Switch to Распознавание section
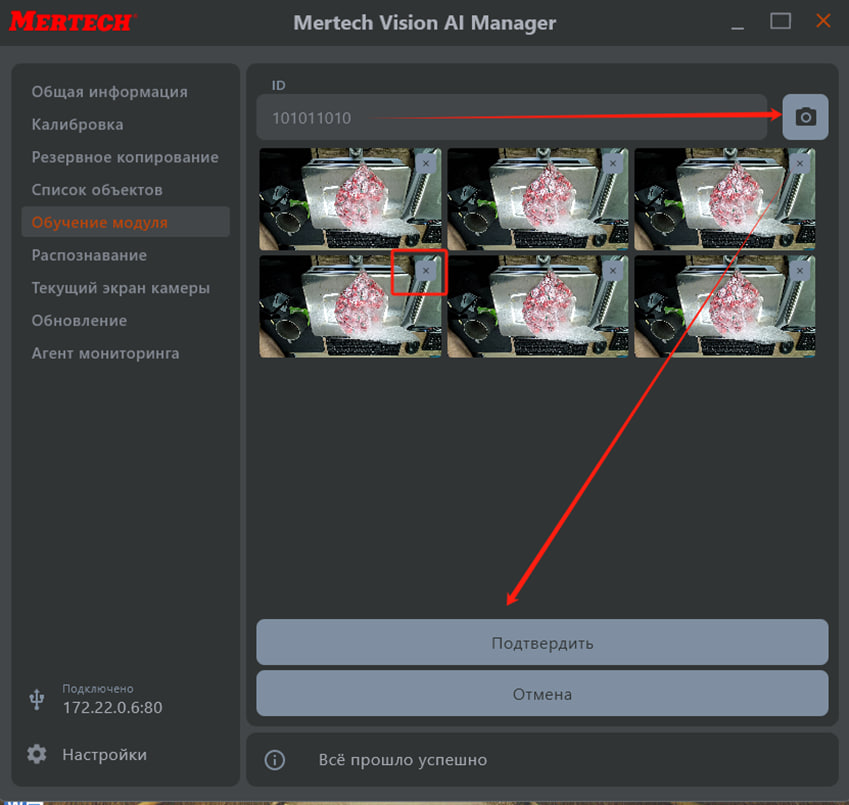849x805 pixels. click(x=89, y=255)
